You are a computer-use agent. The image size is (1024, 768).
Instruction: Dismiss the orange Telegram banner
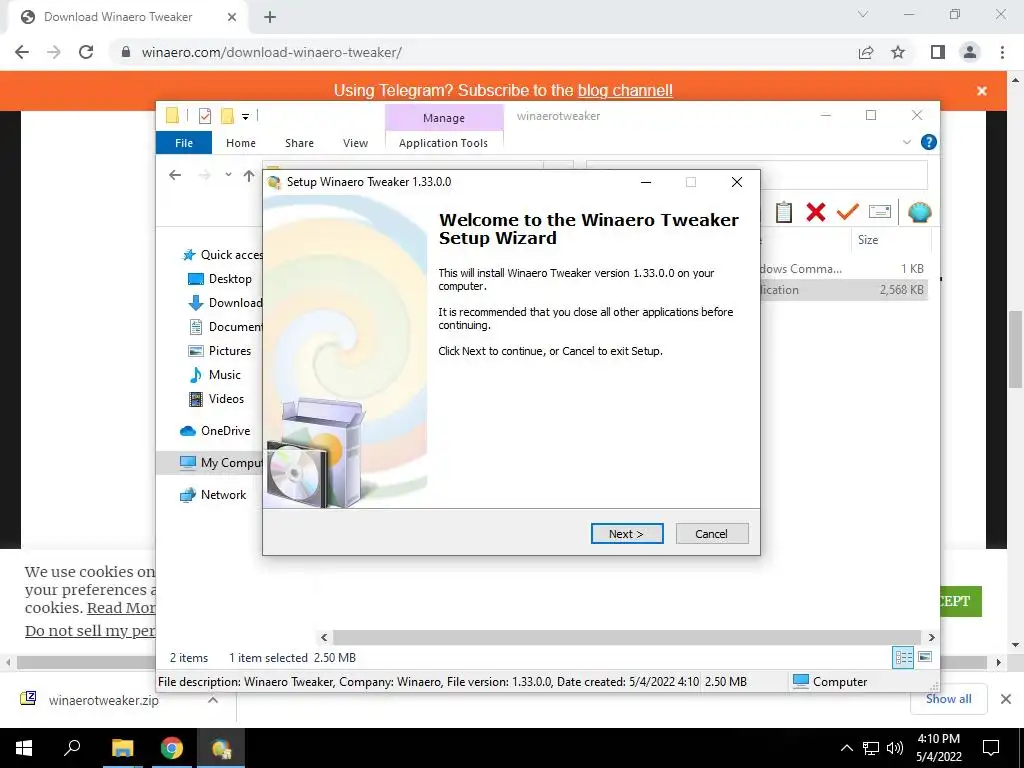pyautogui.click(x=982, y=91)
